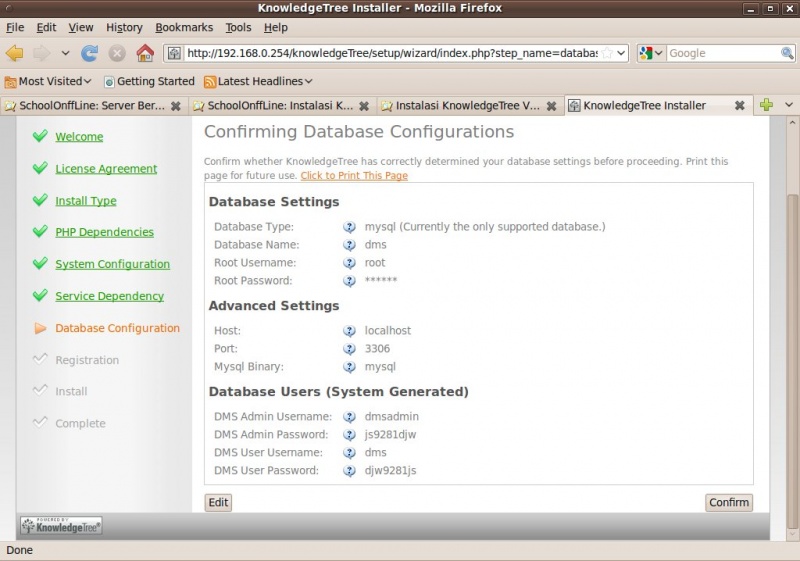Click help icon beside DMS User Username
Image resolution: width=800 pixels, height=561 pixels.
(349, 452)
